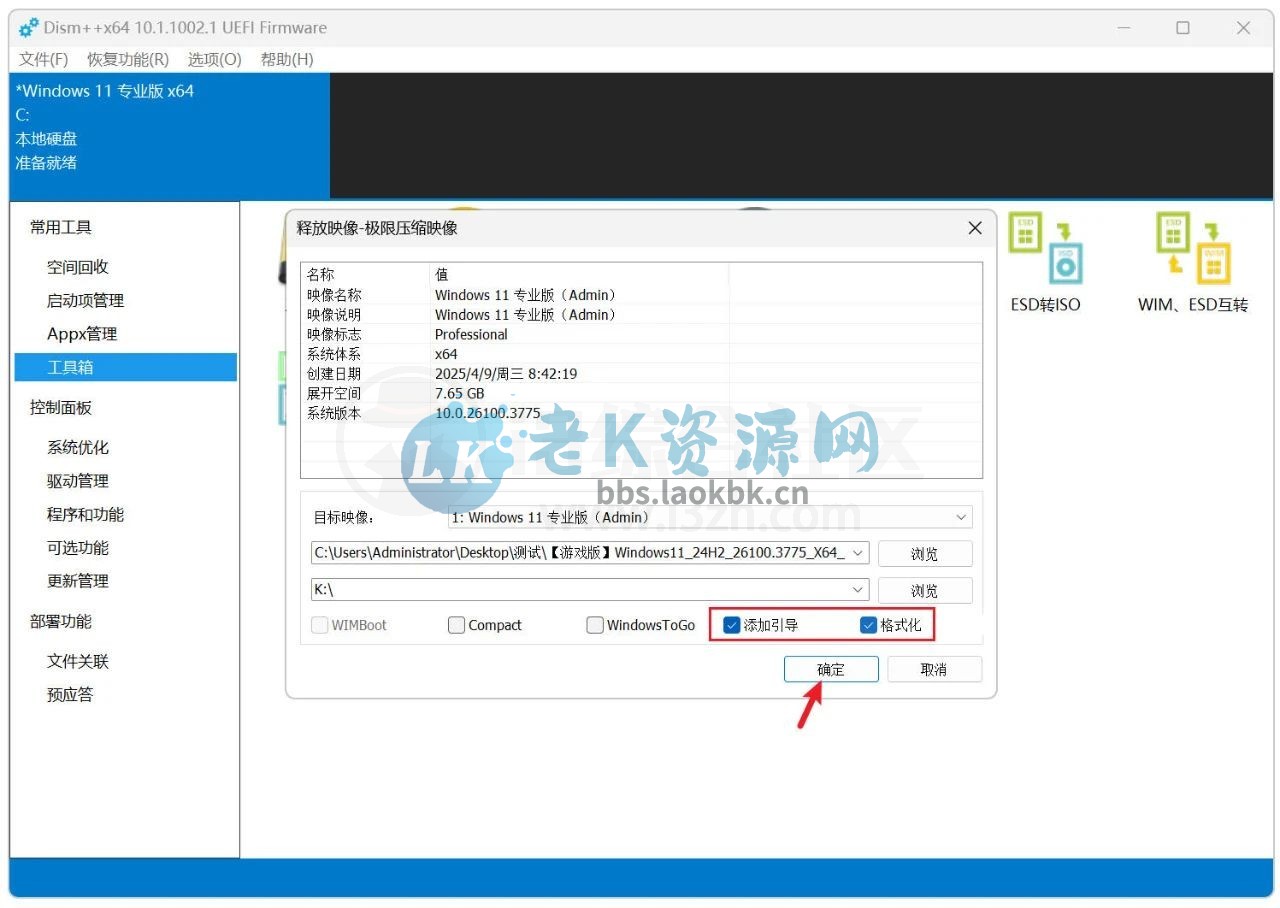The image size is (1280, 908).
Task: Click the K:\ destination input field
Action: [580, 590]
